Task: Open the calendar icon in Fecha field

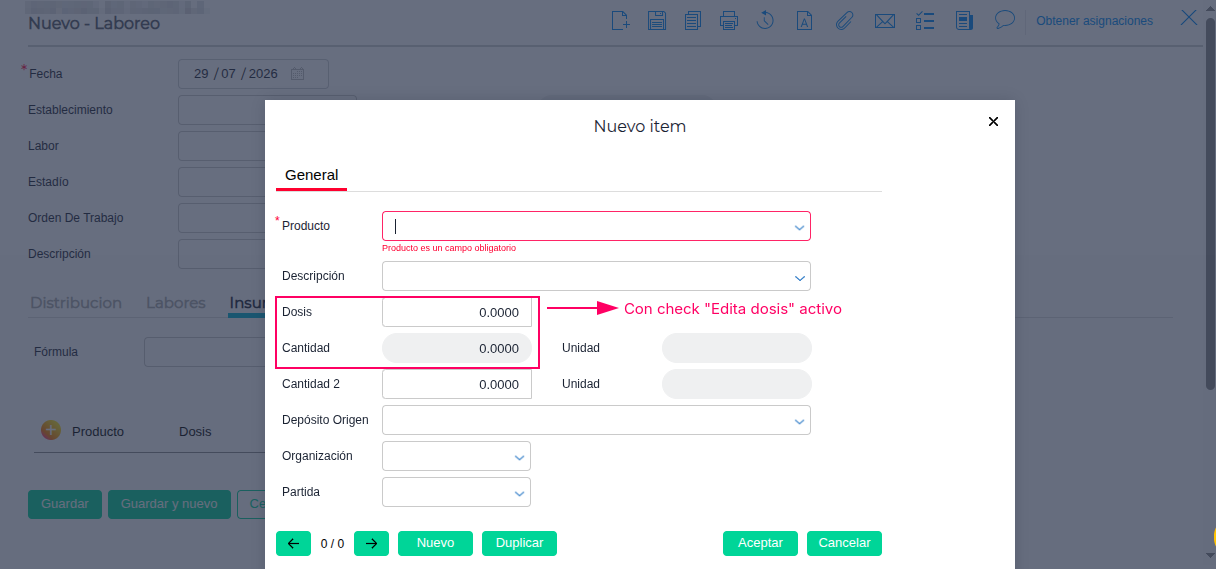Action: click(x=297, y=74)
